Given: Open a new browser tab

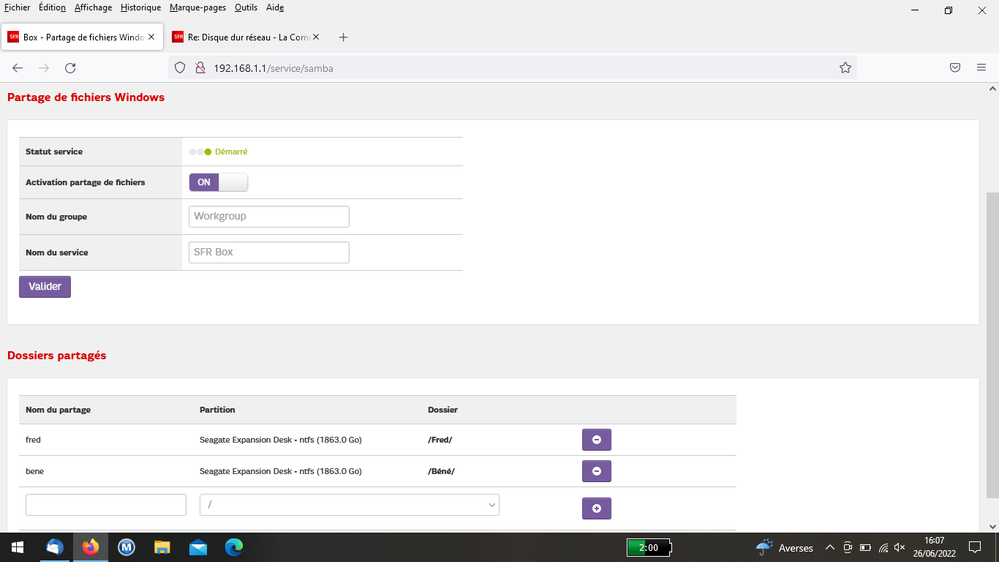Looking at the screenshot, I should pos(343,37).
